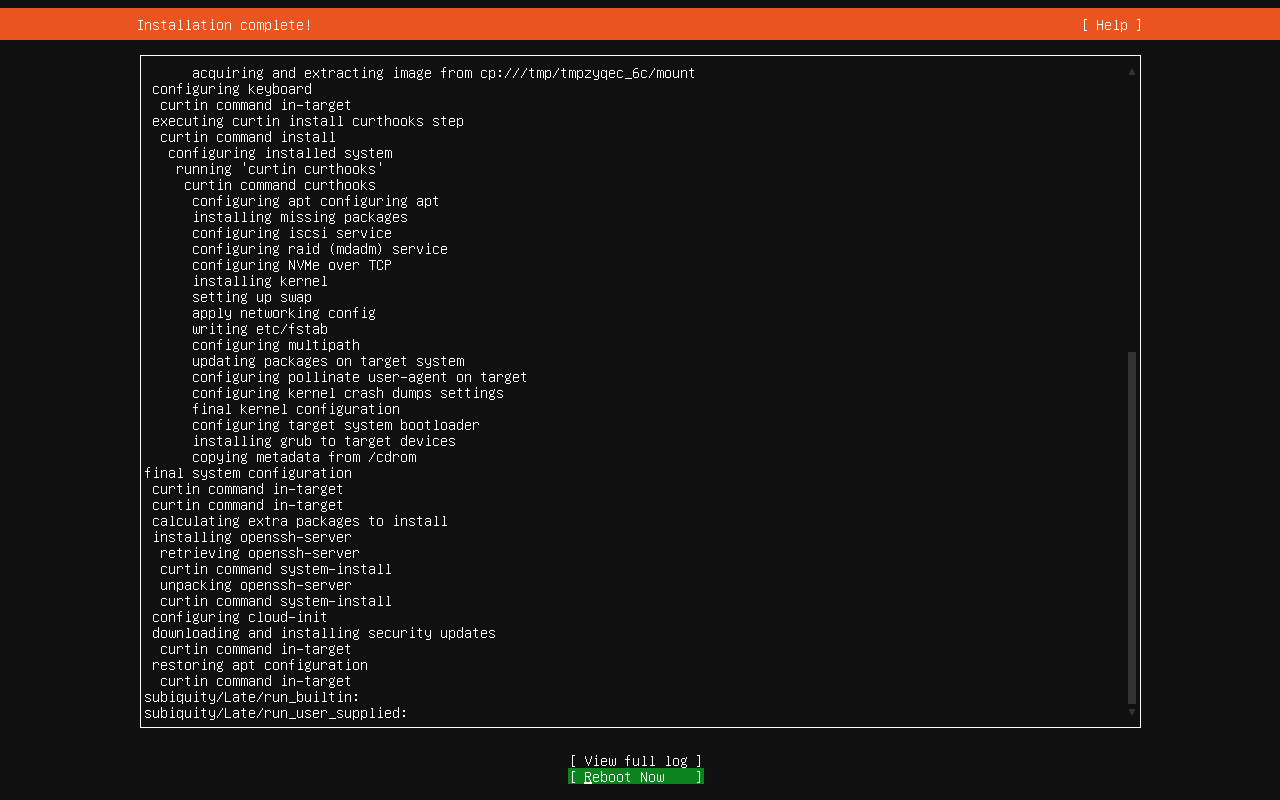Image resolution: width=1280 pixels, height=800 pixels.
Task: Open View full log
Action: pos(636,761)
